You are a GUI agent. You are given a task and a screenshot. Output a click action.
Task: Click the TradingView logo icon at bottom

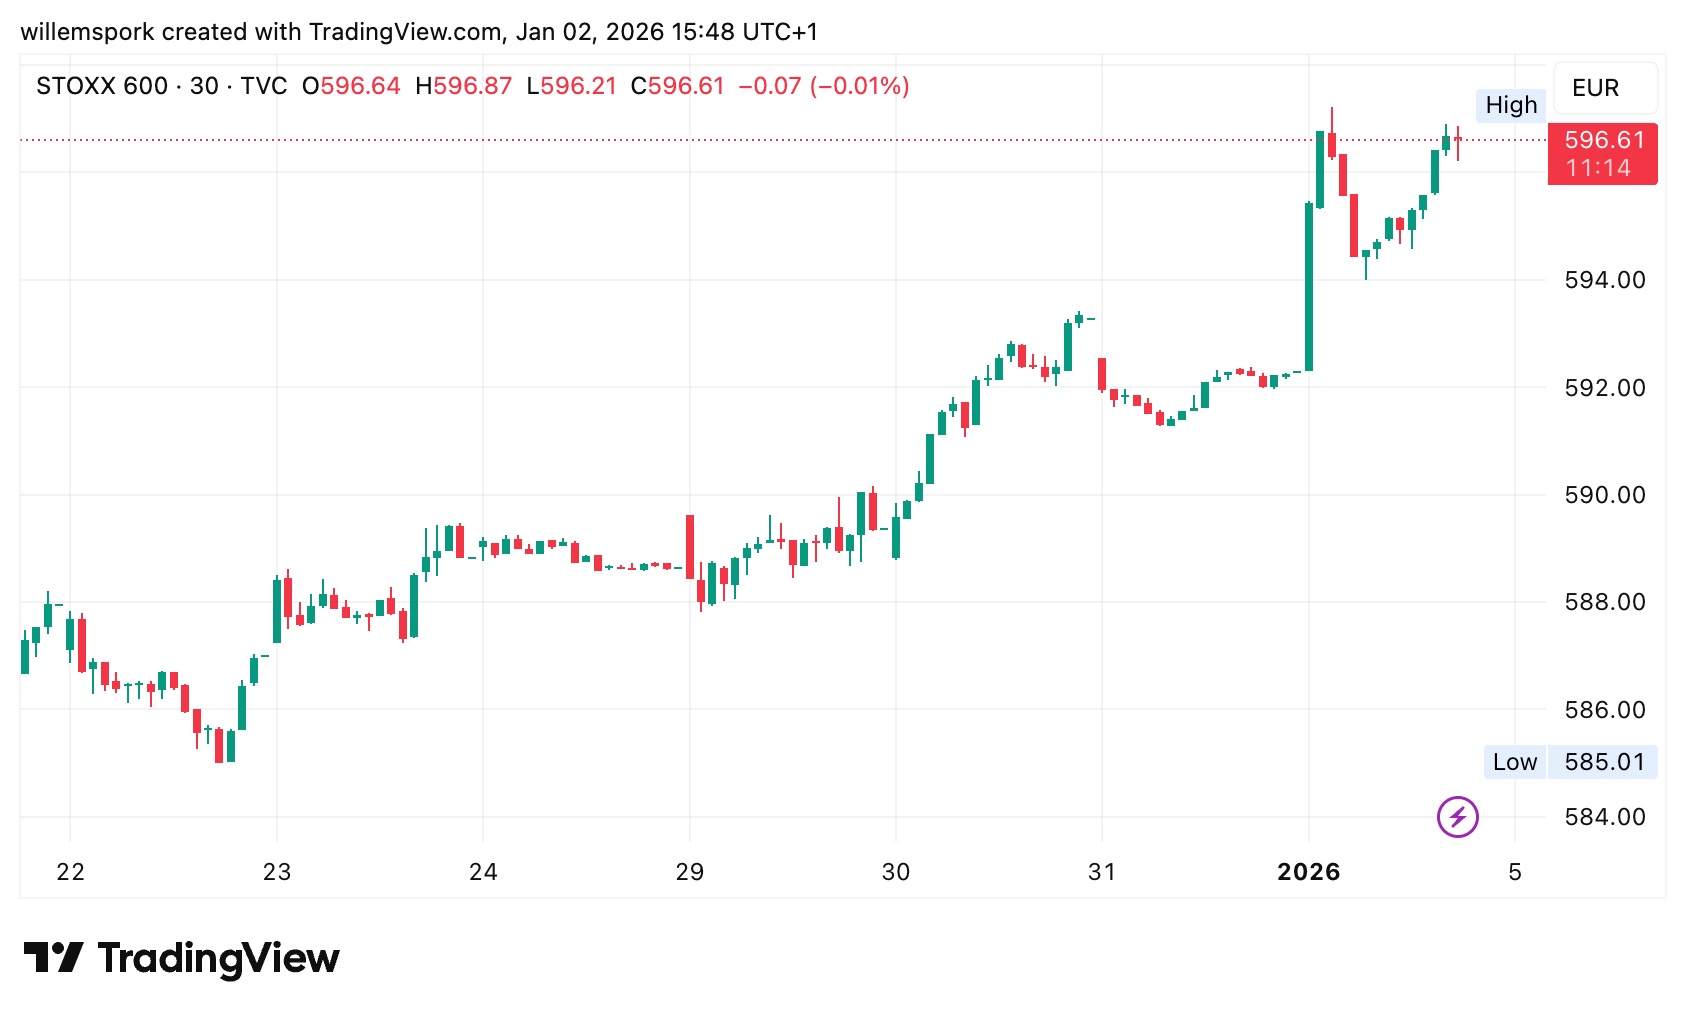click(52, 957)
